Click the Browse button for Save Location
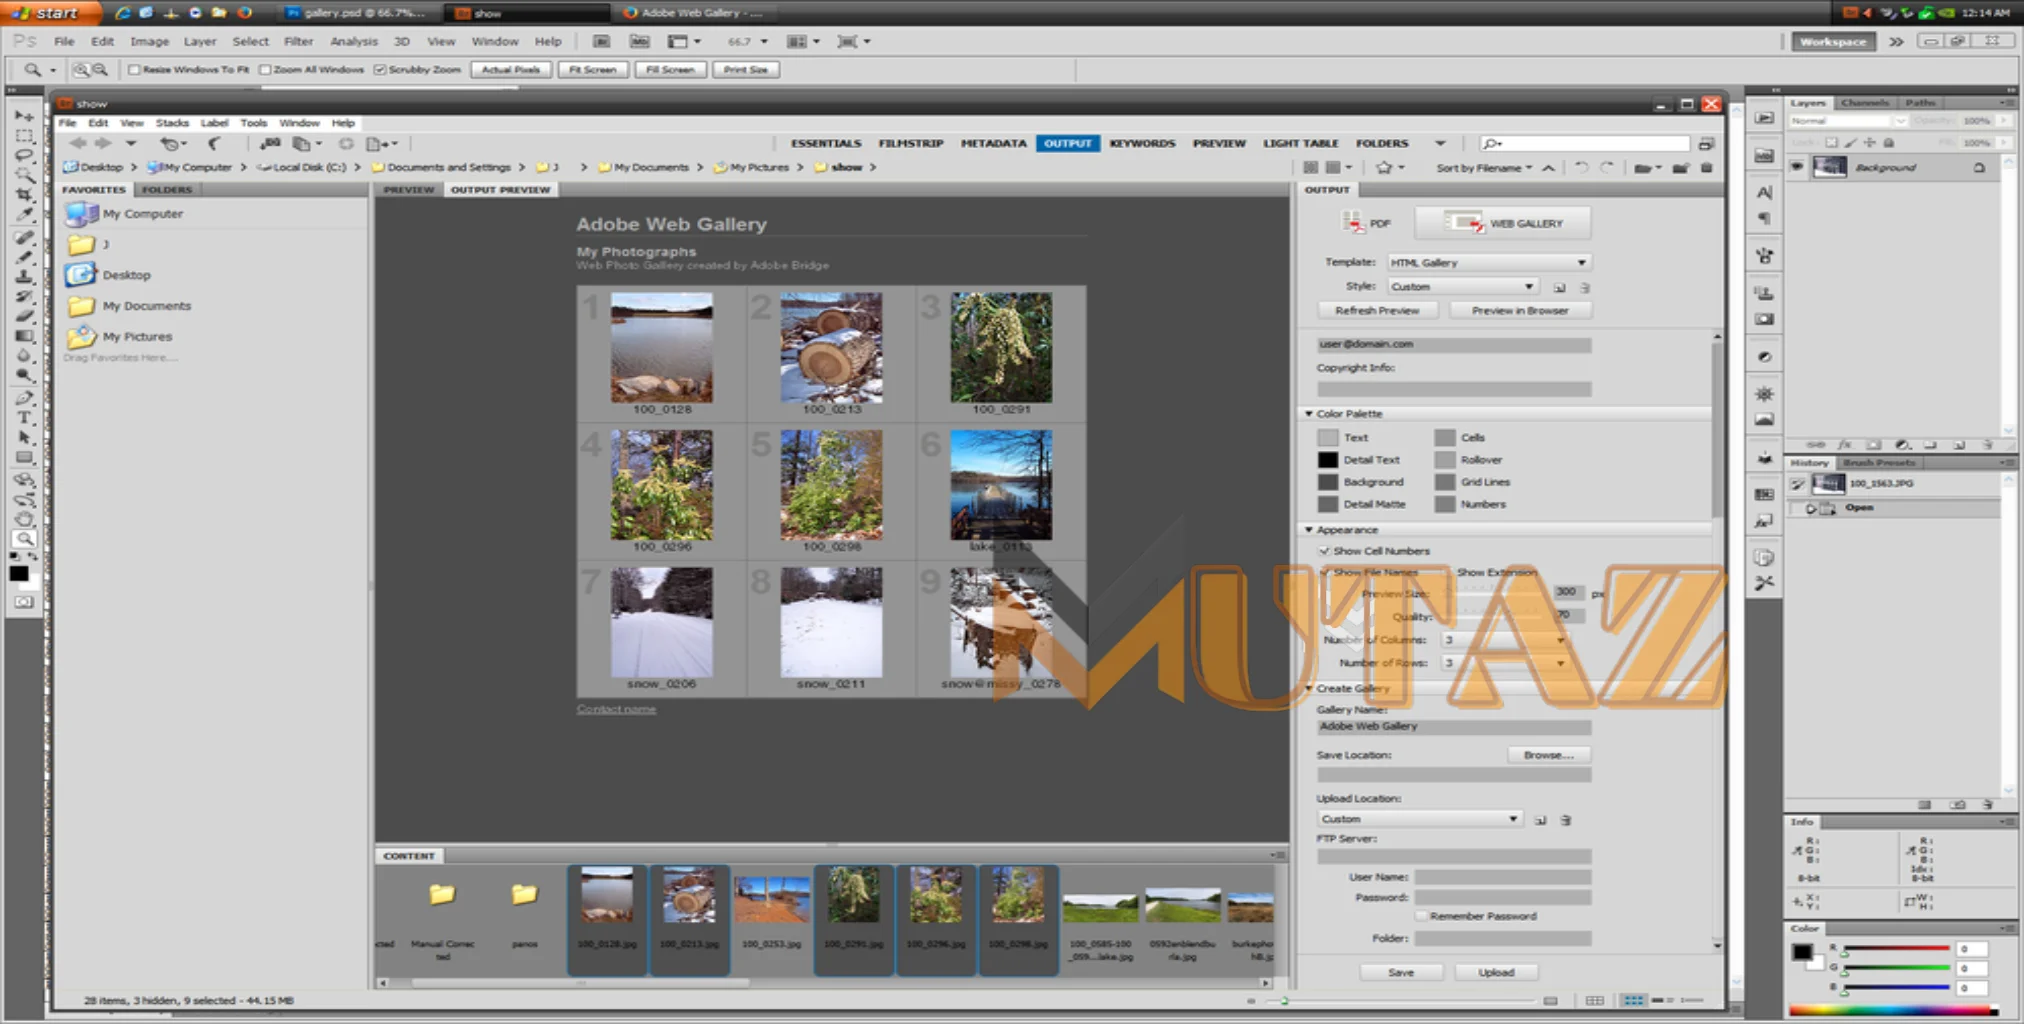The width and height of the screenshot is (2024, 1024). (1548, 755)
